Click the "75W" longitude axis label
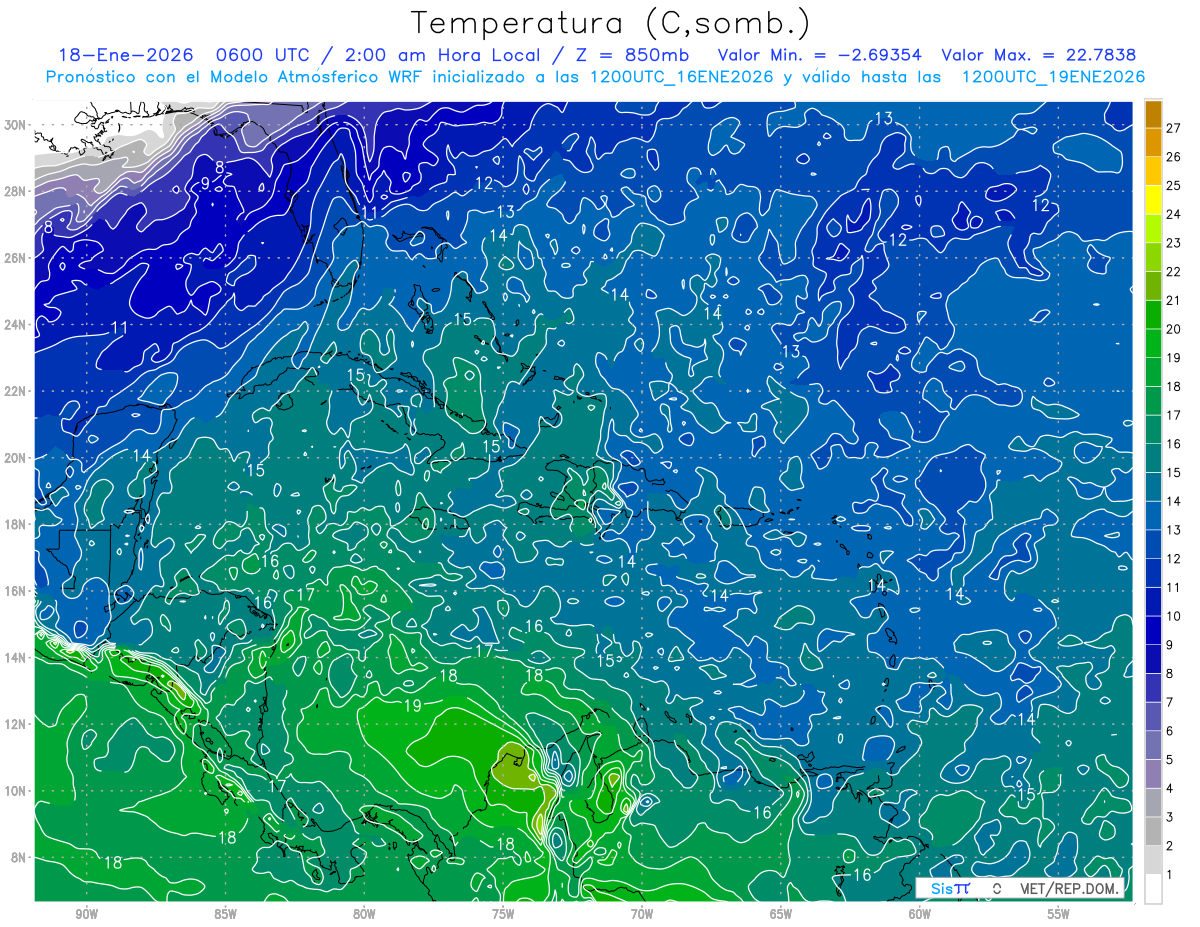1200x927 pixels. (503, 914)
